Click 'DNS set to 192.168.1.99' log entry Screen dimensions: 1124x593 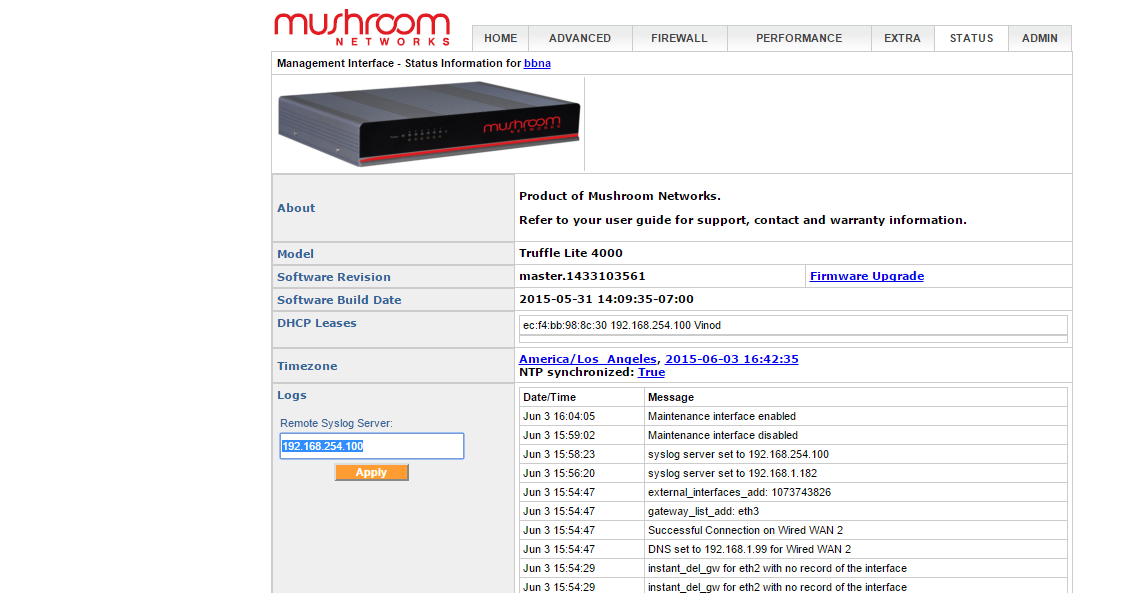(749, 549)
